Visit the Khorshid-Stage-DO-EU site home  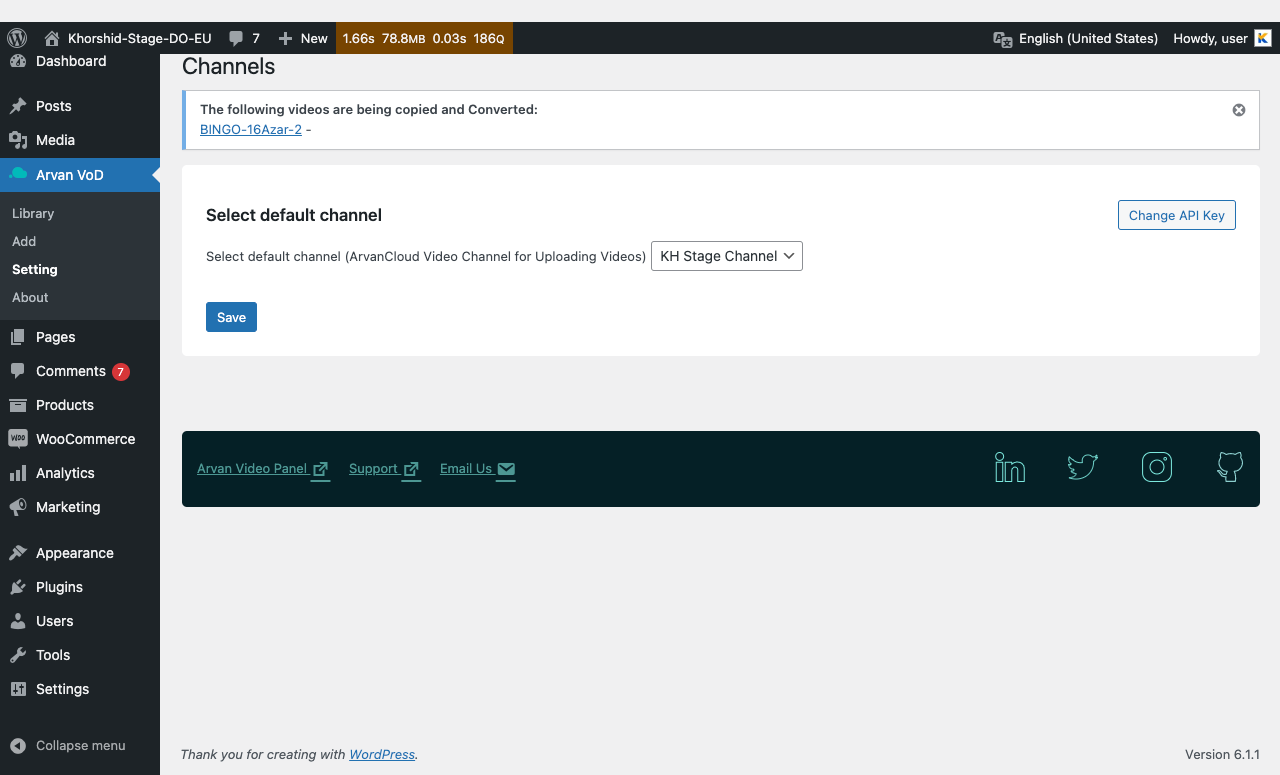pos(128,38)
